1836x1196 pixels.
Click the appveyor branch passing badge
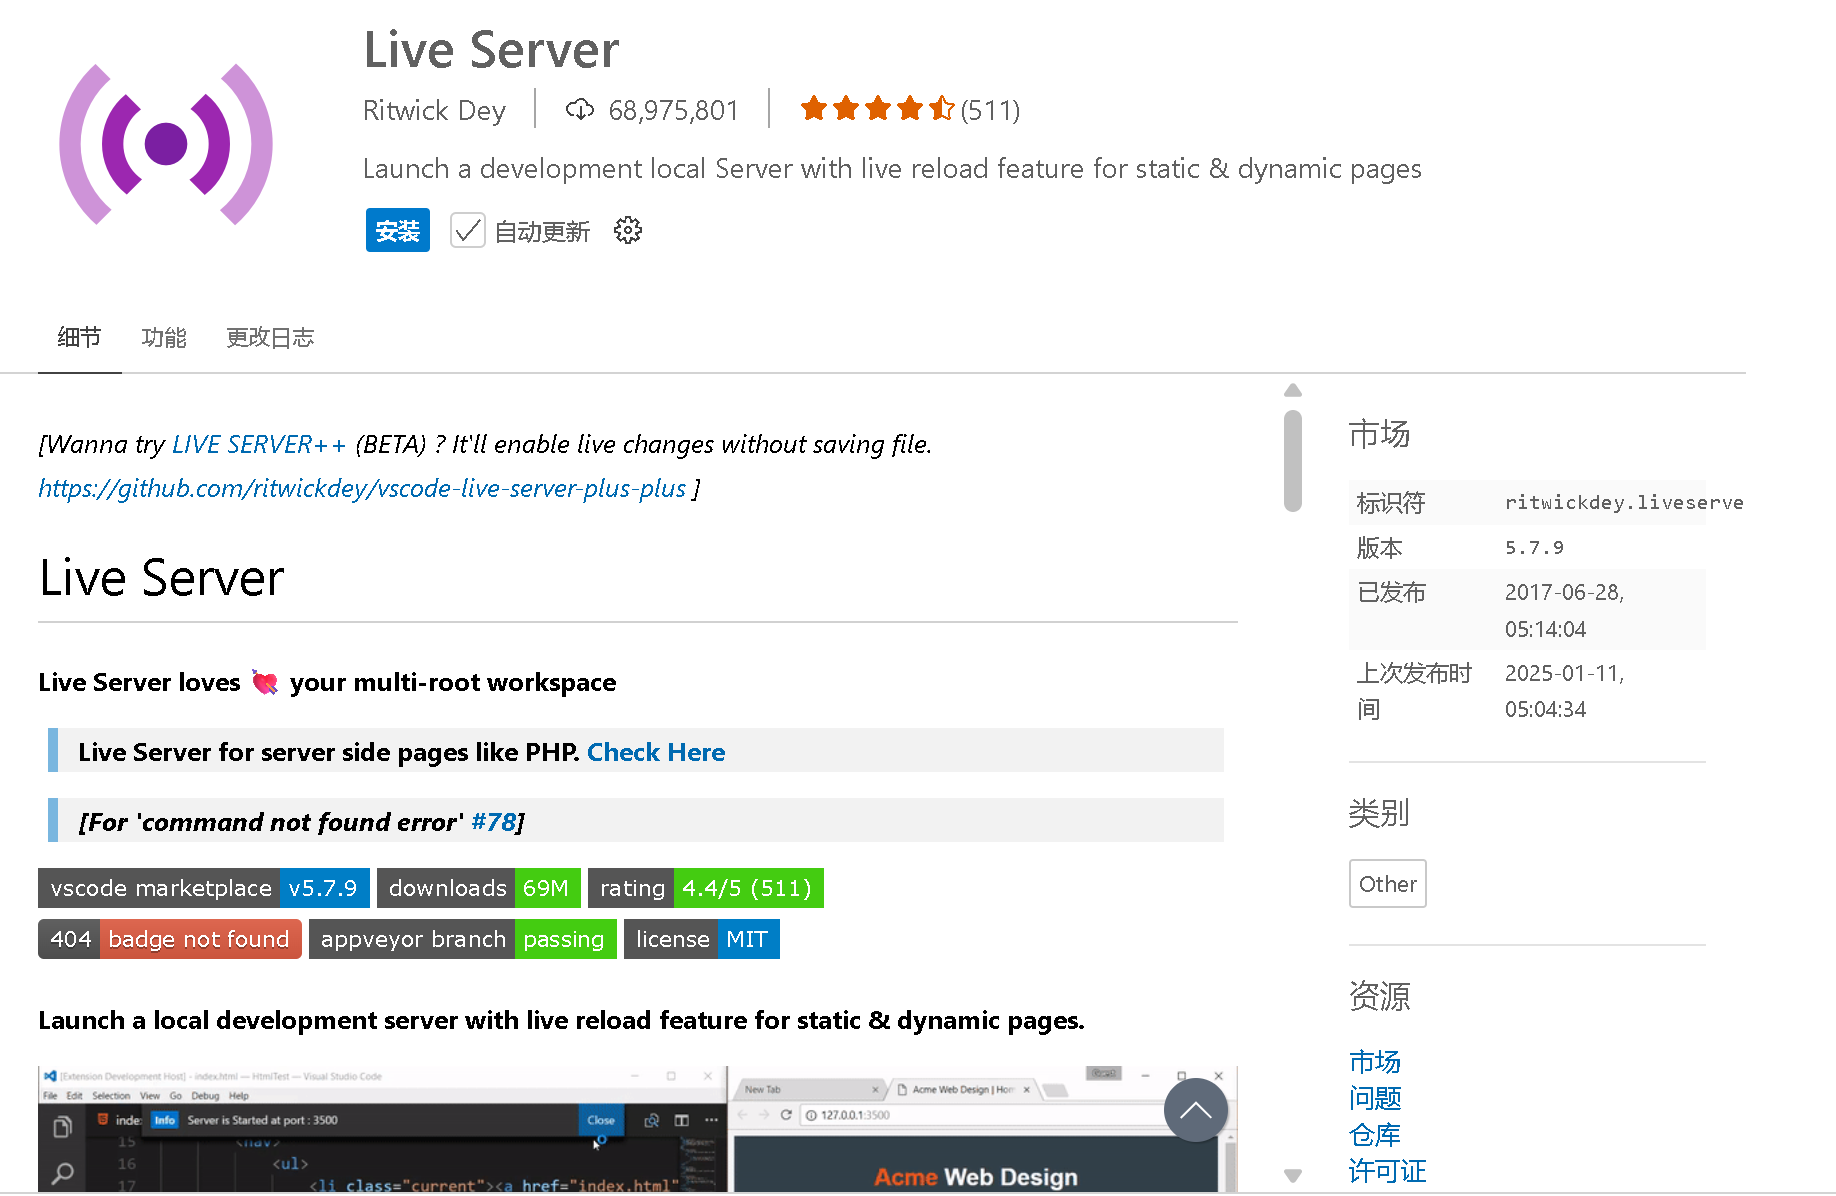pyautogui.click(x=463, y=939)
